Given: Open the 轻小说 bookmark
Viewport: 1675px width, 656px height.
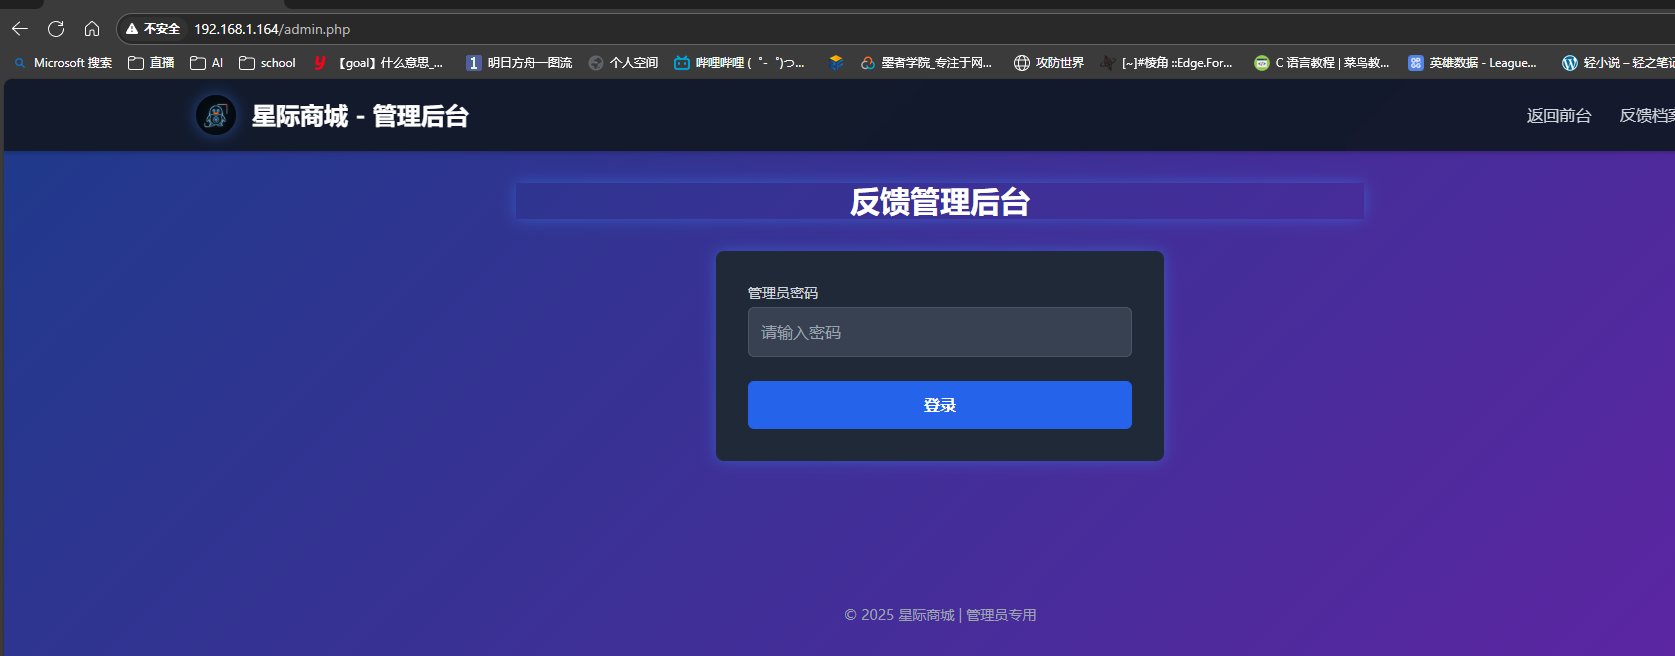Looking at the screenshot, I should tap(1618, 63).
